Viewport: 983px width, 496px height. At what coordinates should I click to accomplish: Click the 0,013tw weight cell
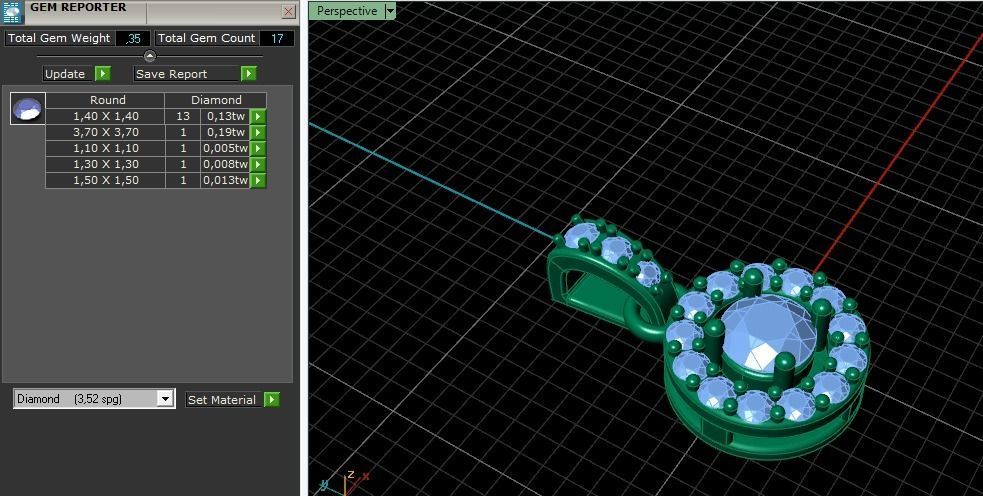pyautogui.click(x=225, y=181)
